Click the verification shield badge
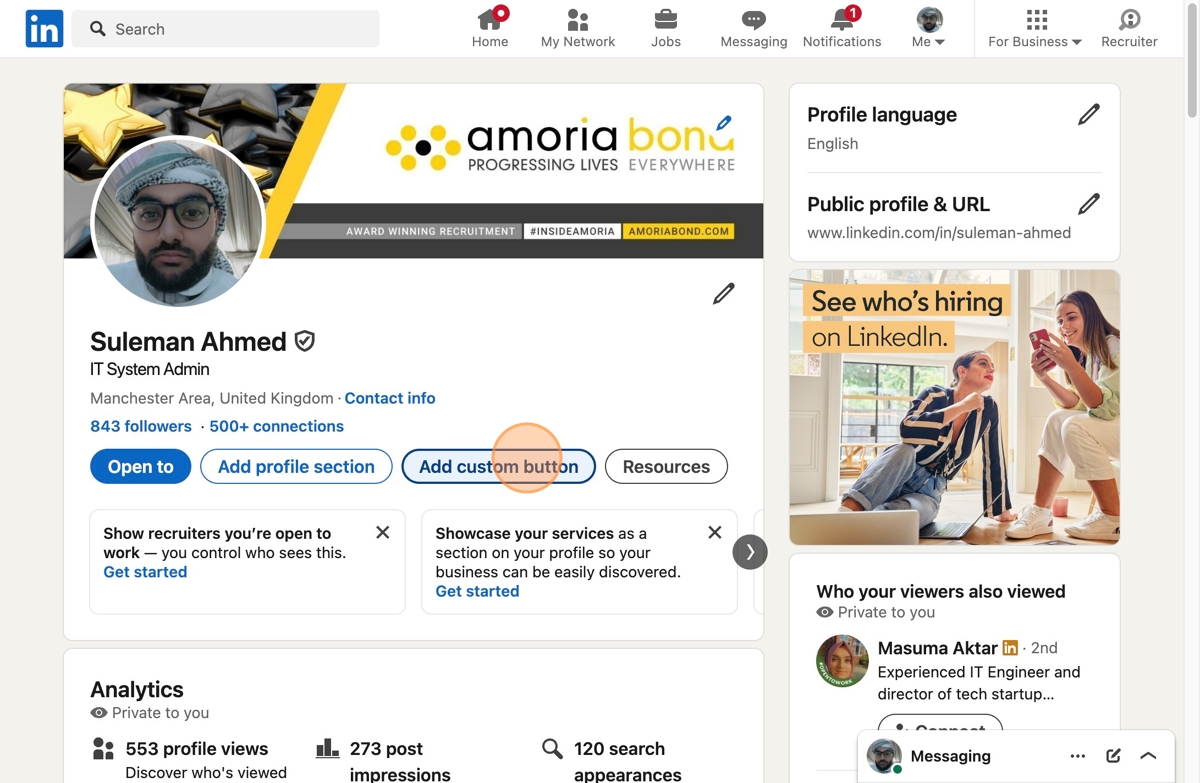This screenshot has width=1200, height=783. (x=305, y=341)
